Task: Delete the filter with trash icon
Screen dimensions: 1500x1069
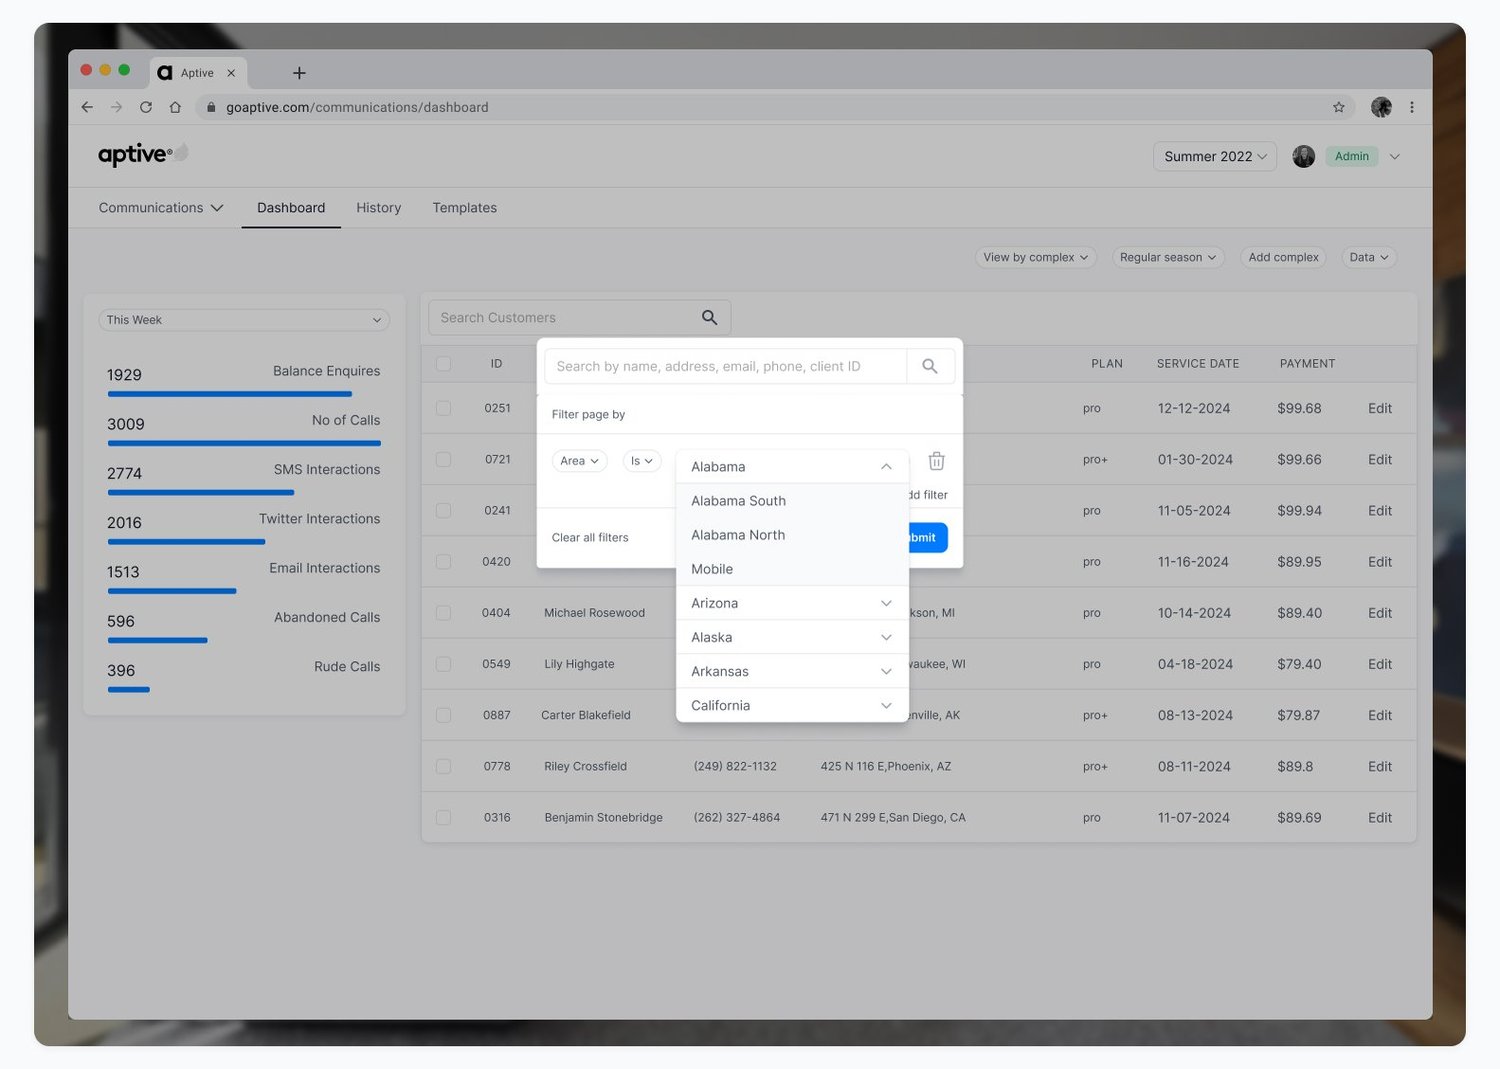Action: (936, 461)
